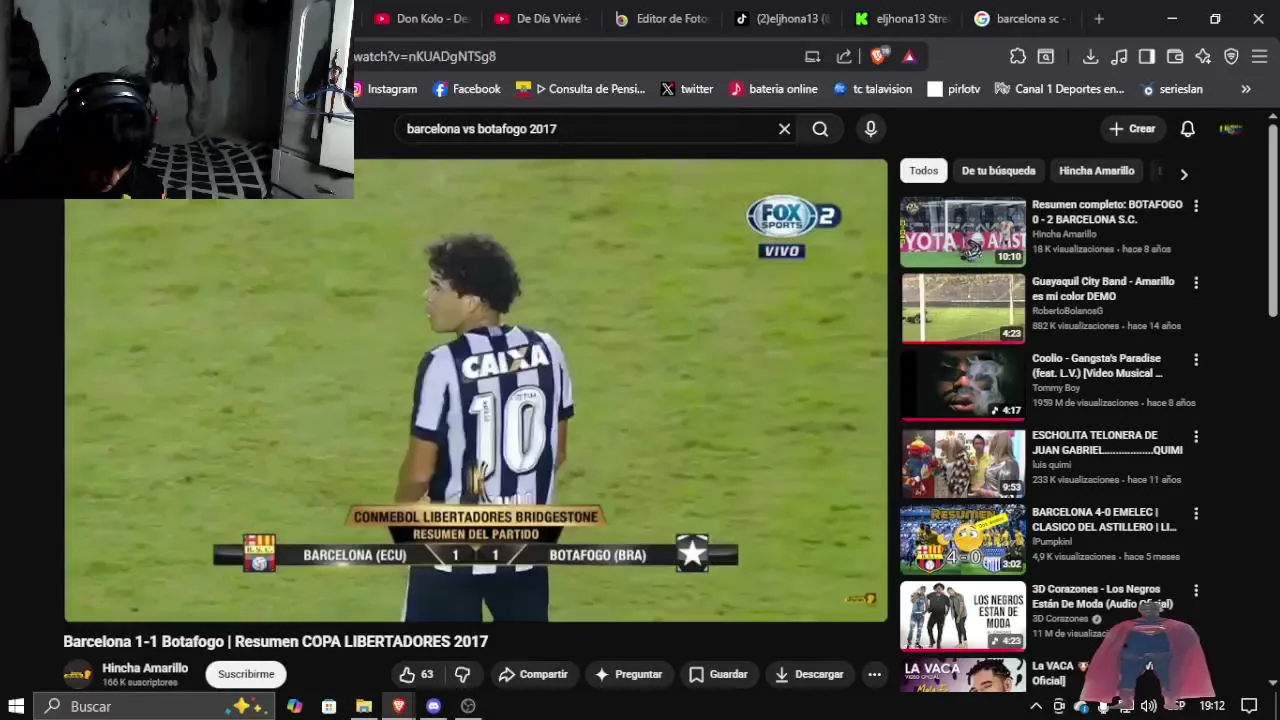The height and width of the screenshot is (720, 1280).
Task: Open a new browser tab
Action: point(1099,19)
